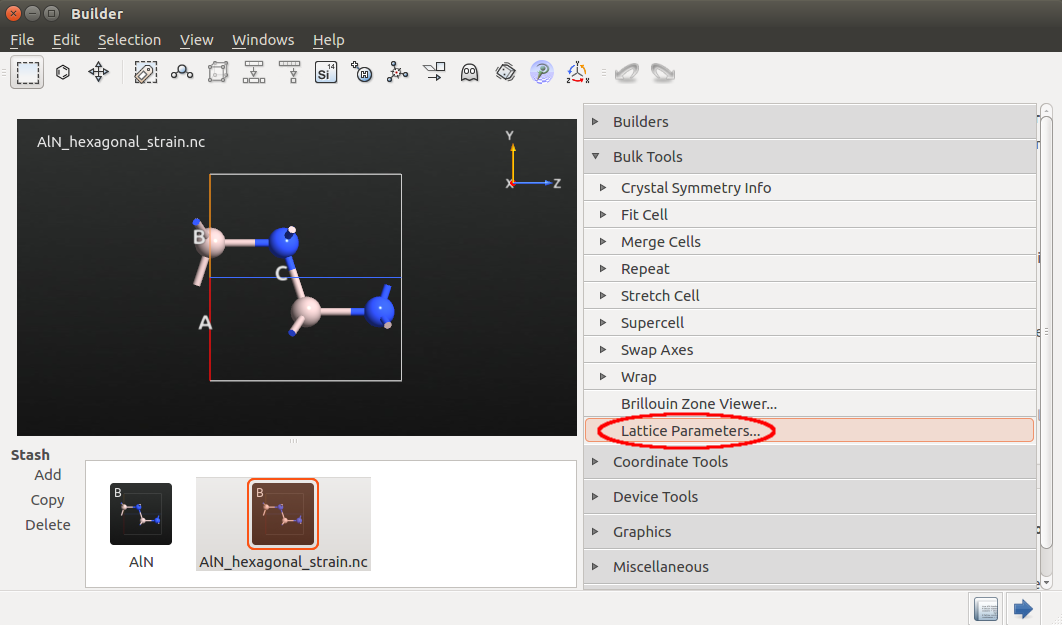1062x625 pixels.
Task: Click the atom with red center tool
Action: (398, 72)
